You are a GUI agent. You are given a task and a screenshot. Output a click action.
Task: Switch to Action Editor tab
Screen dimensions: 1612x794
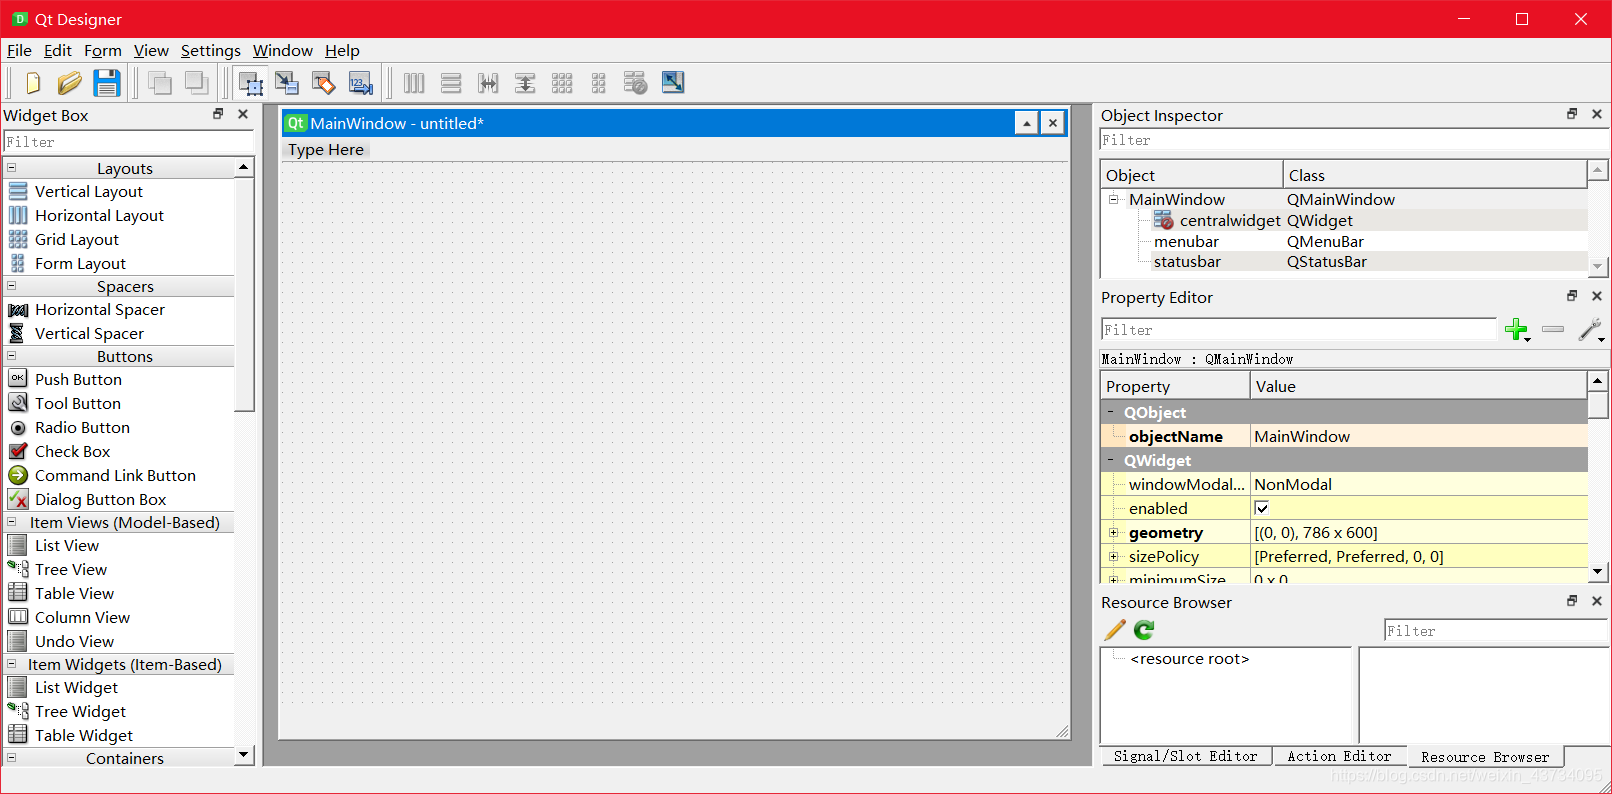point(1339,756)
